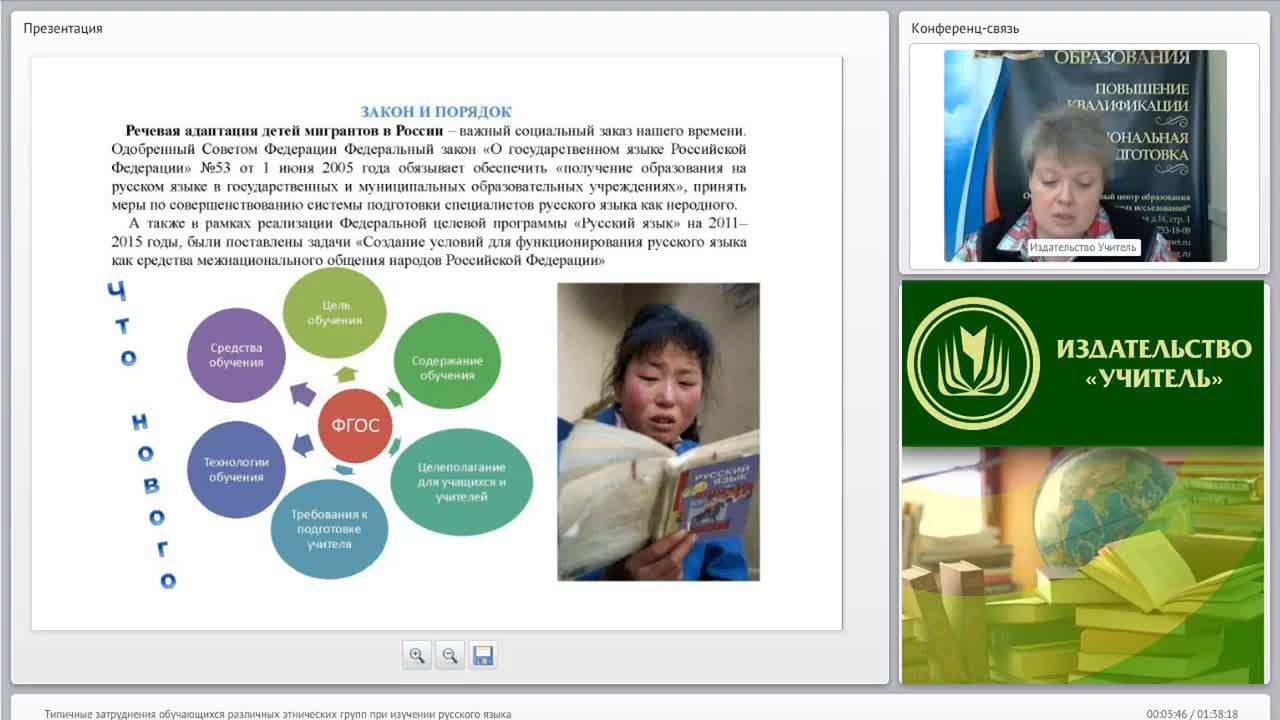1280x720 pixels.
Task: Click the ЗАКОН И ПОРЯДОК slide title
Action: (x=436, y=112)
